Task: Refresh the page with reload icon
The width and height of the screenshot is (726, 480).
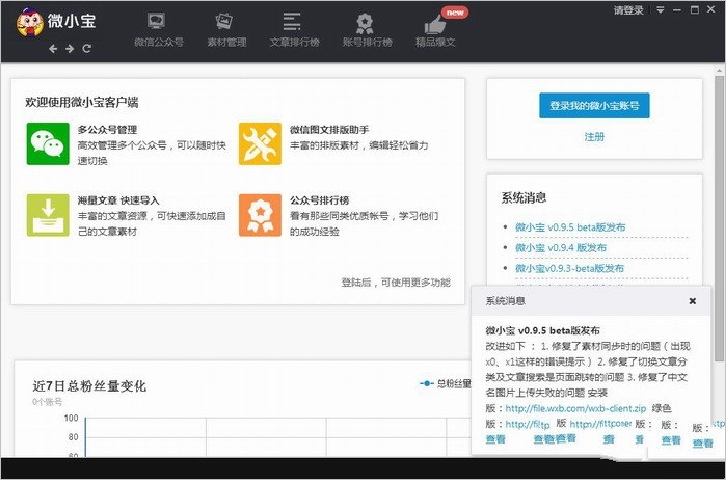Action: [x=87, y=49]
